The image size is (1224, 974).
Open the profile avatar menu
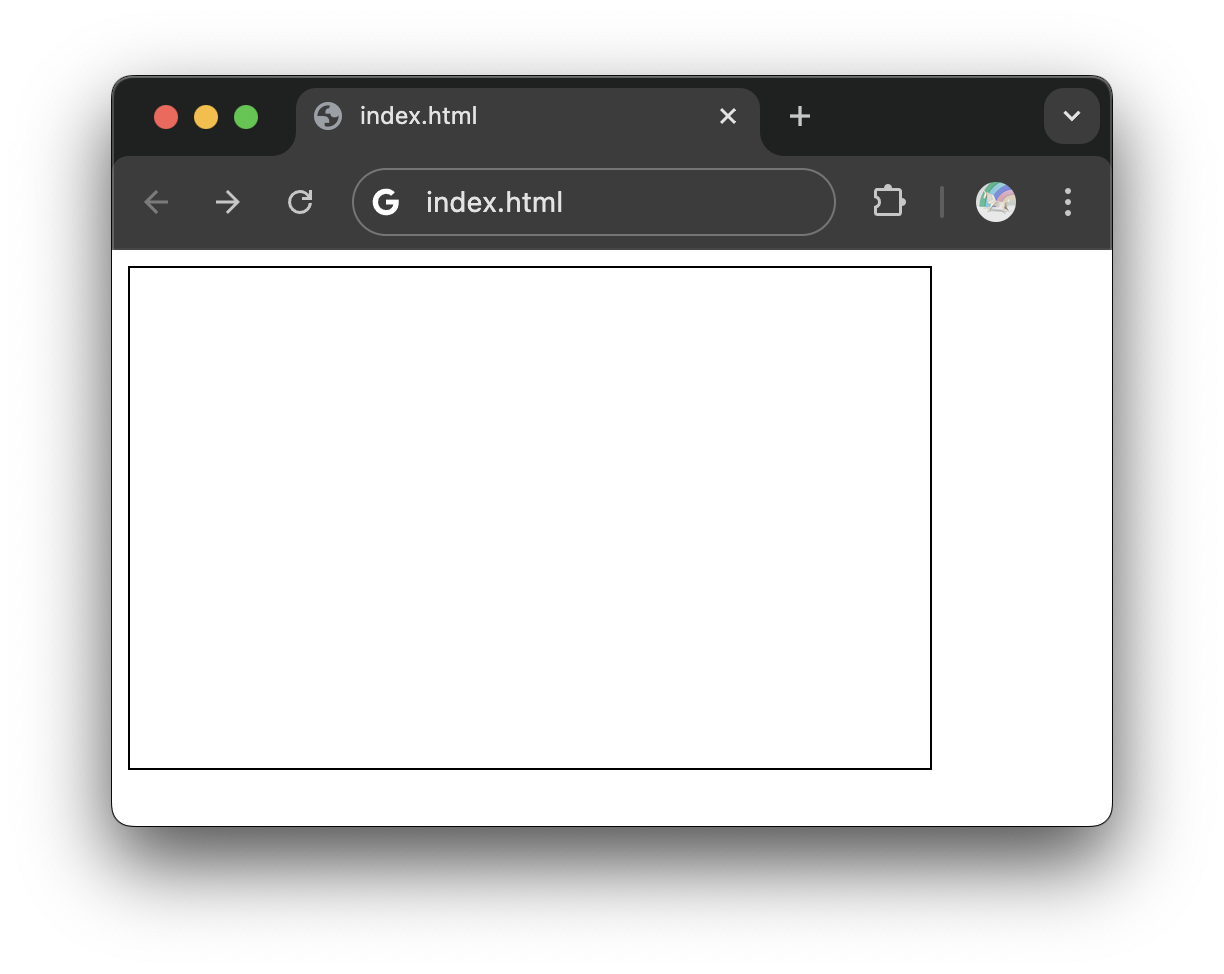(x=996, y=202)
